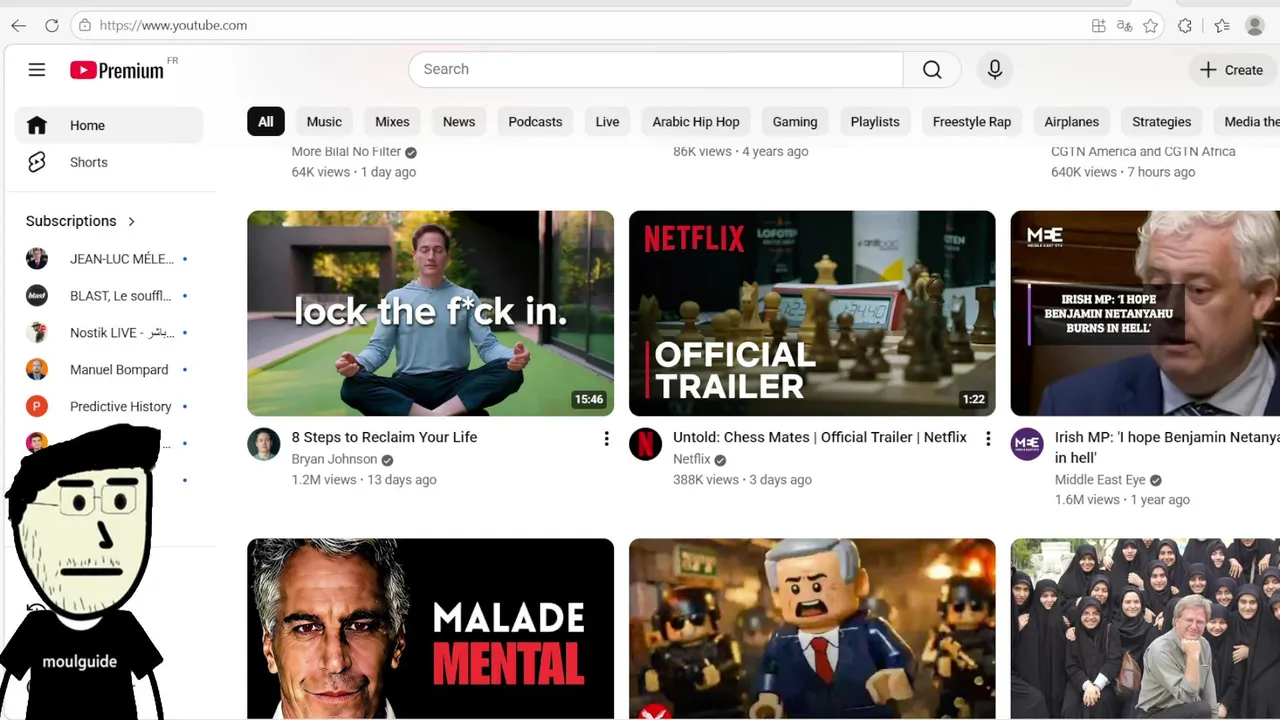Select the Freestyle Rap chip
Screen dimensions: 1280x720
pyautogui.click(x=972, y=122)
